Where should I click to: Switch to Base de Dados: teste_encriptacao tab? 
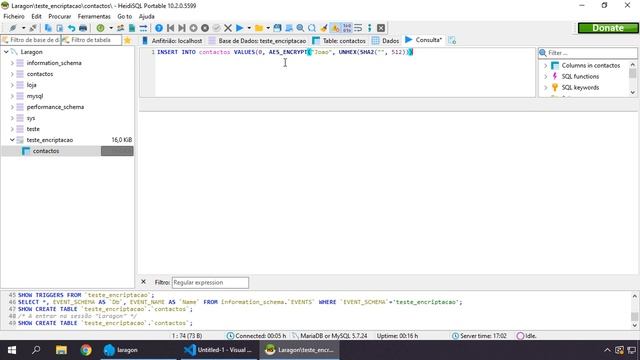(258, 40)
